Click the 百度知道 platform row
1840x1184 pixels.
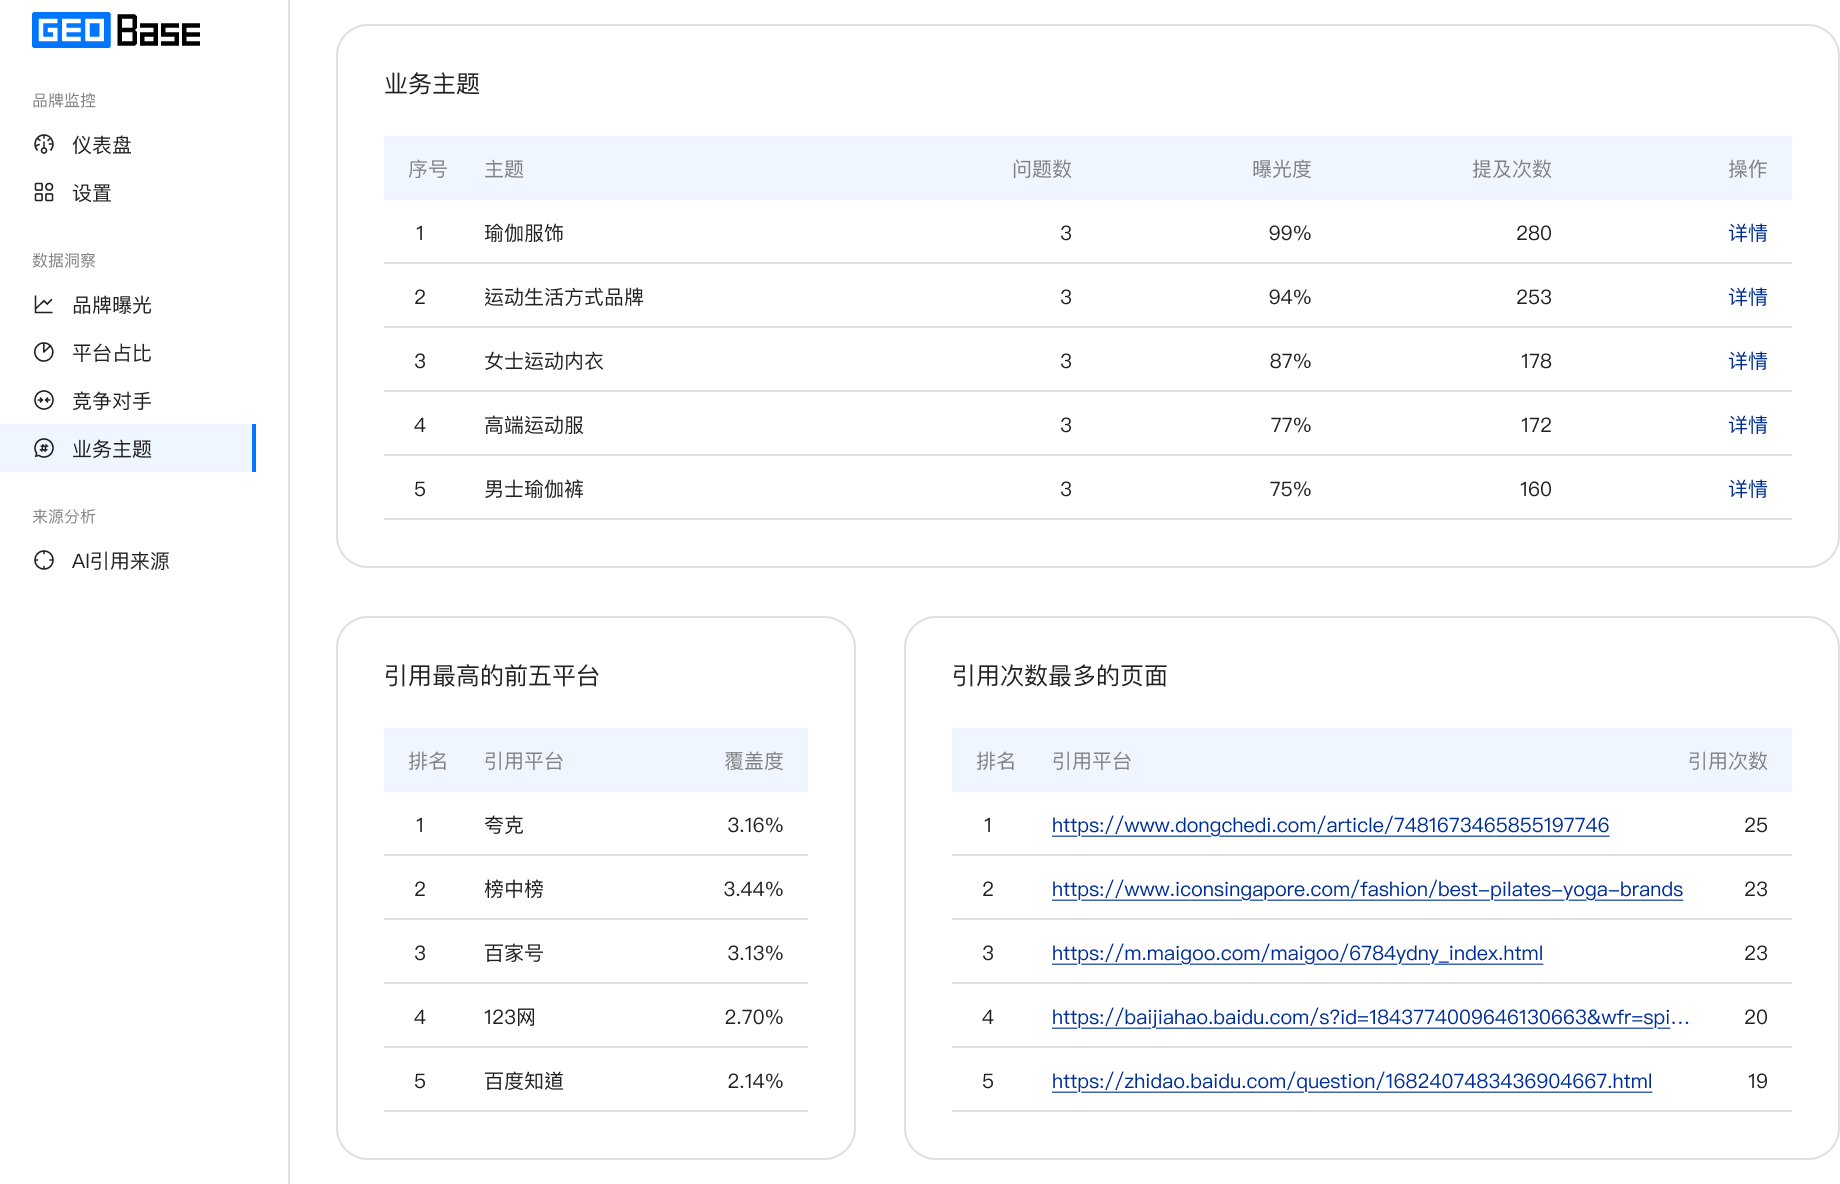tap(596, 1081)
